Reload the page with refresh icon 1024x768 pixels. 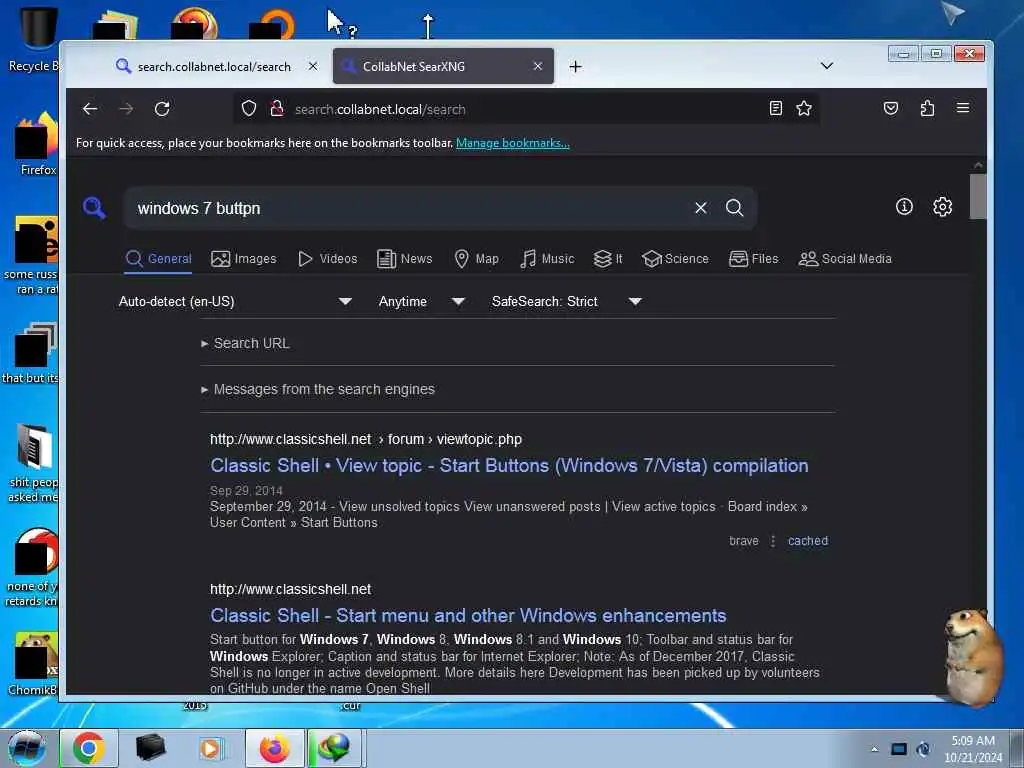coord(162,109)
